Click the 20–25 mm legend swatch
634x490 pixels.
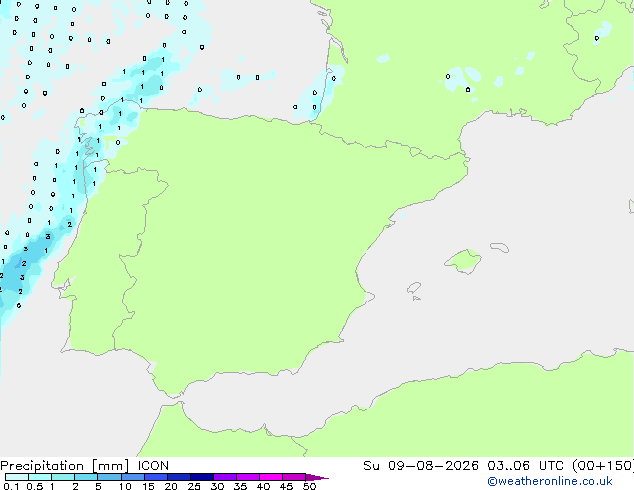click(178, 477)
